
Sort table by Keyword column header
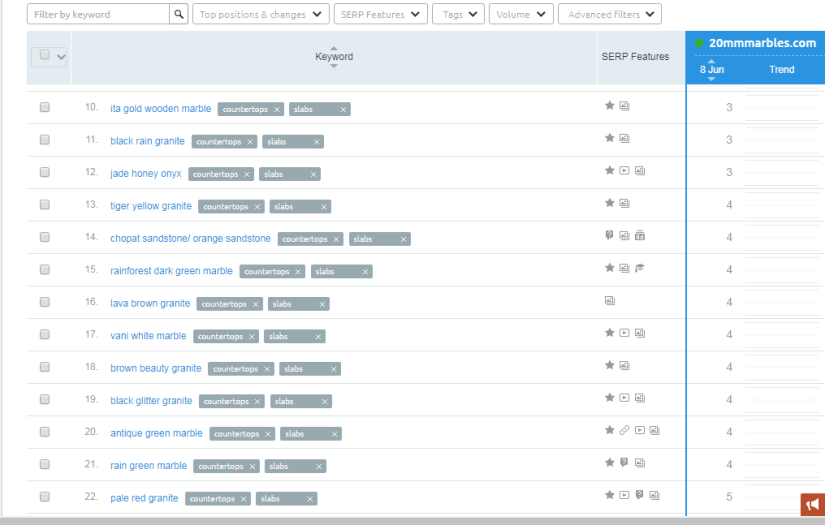(334, 56)
